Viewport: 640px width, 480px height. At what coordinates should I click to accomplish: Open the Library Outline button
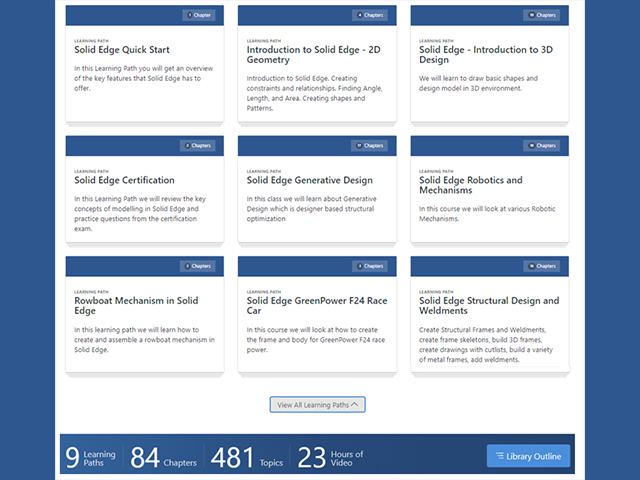click(x=528, y=457)
